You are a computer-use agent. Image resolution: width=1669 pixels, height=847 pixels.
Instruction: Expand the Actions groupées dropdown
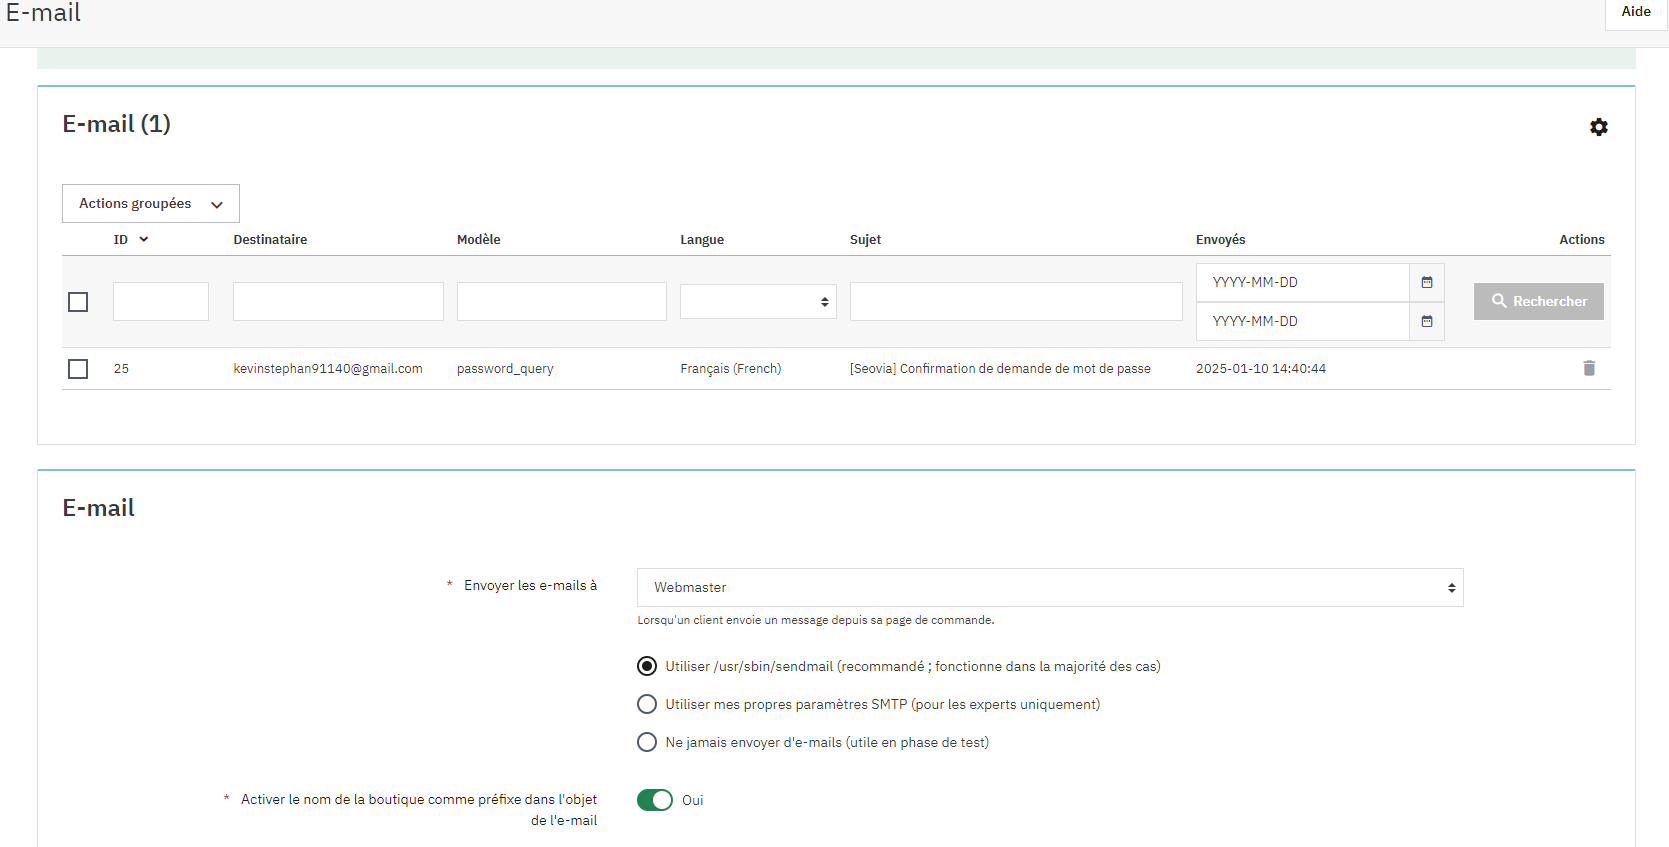(151, 203)
